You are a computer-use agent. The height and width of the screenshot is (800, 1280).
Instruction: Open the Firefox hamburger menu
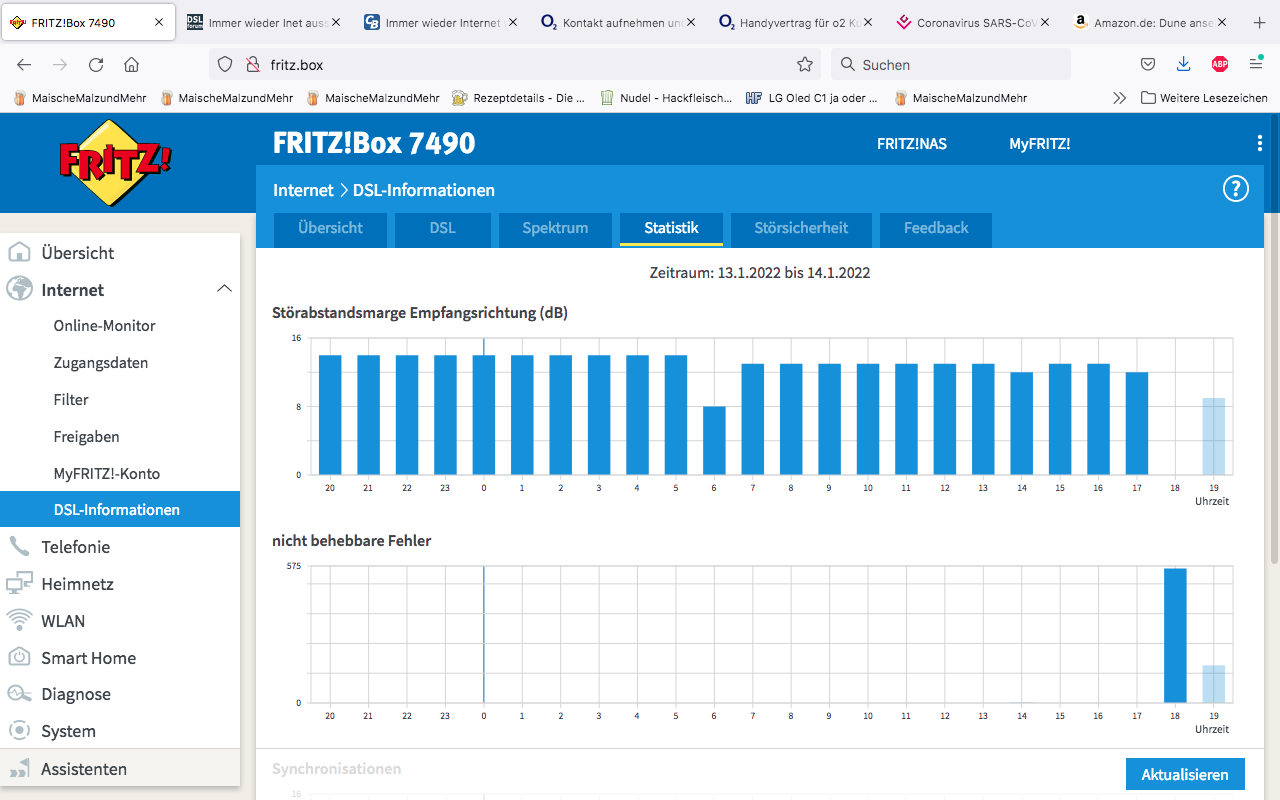pos(1256,65)
